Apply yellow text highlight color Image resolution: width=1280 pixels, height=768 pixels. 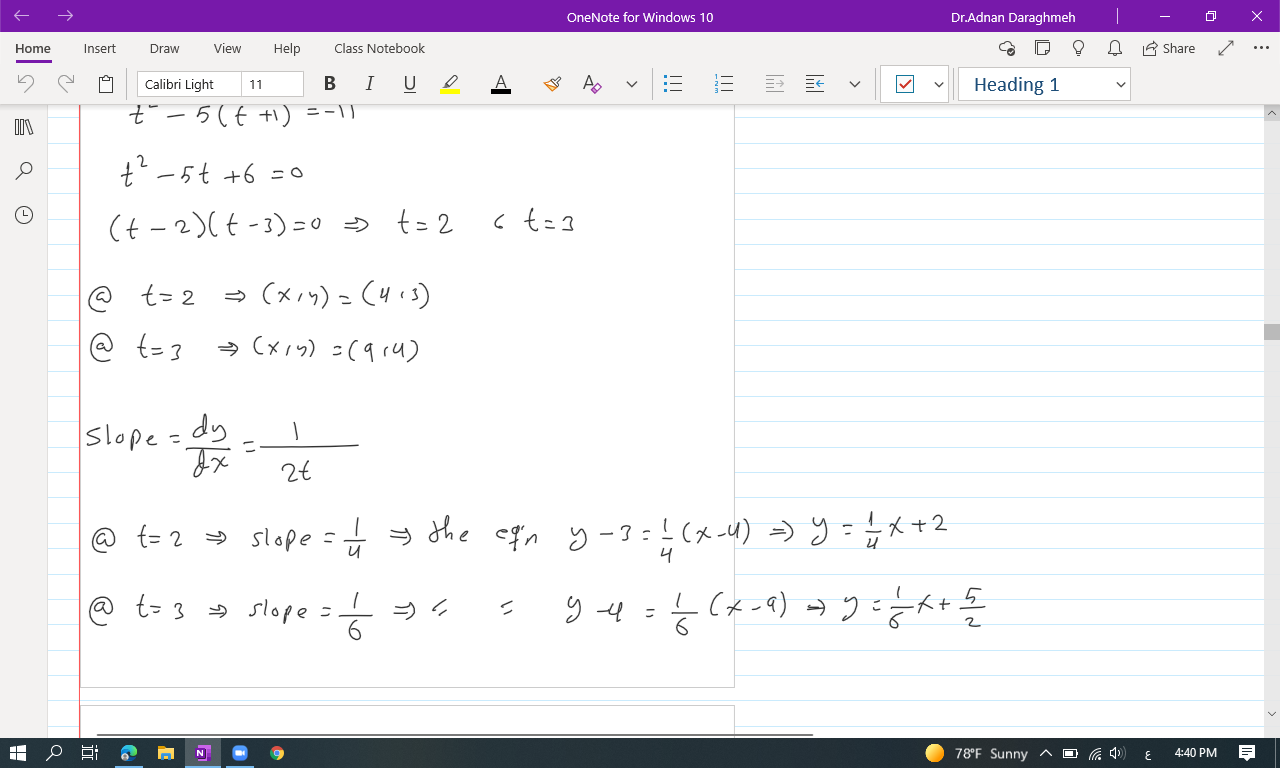450,84
